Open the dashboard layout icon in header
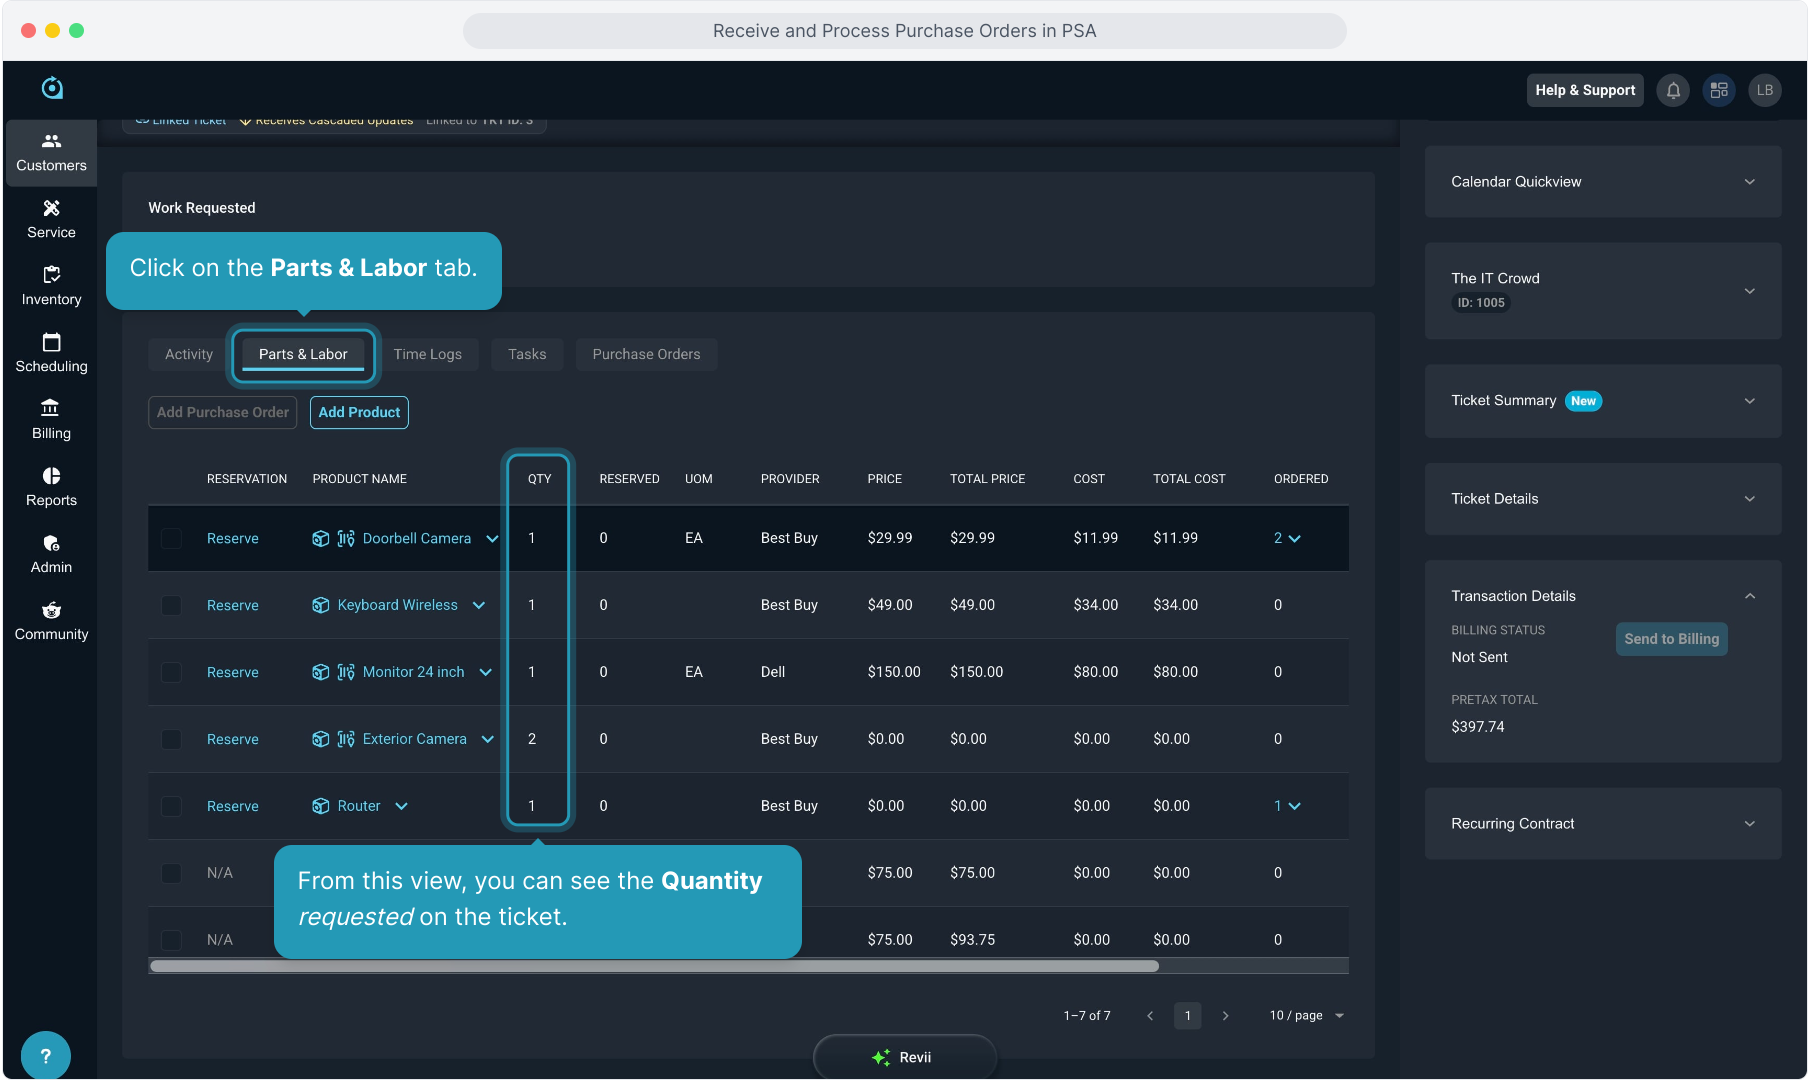The image size is (1810, 1080). tap(1719, 90)
